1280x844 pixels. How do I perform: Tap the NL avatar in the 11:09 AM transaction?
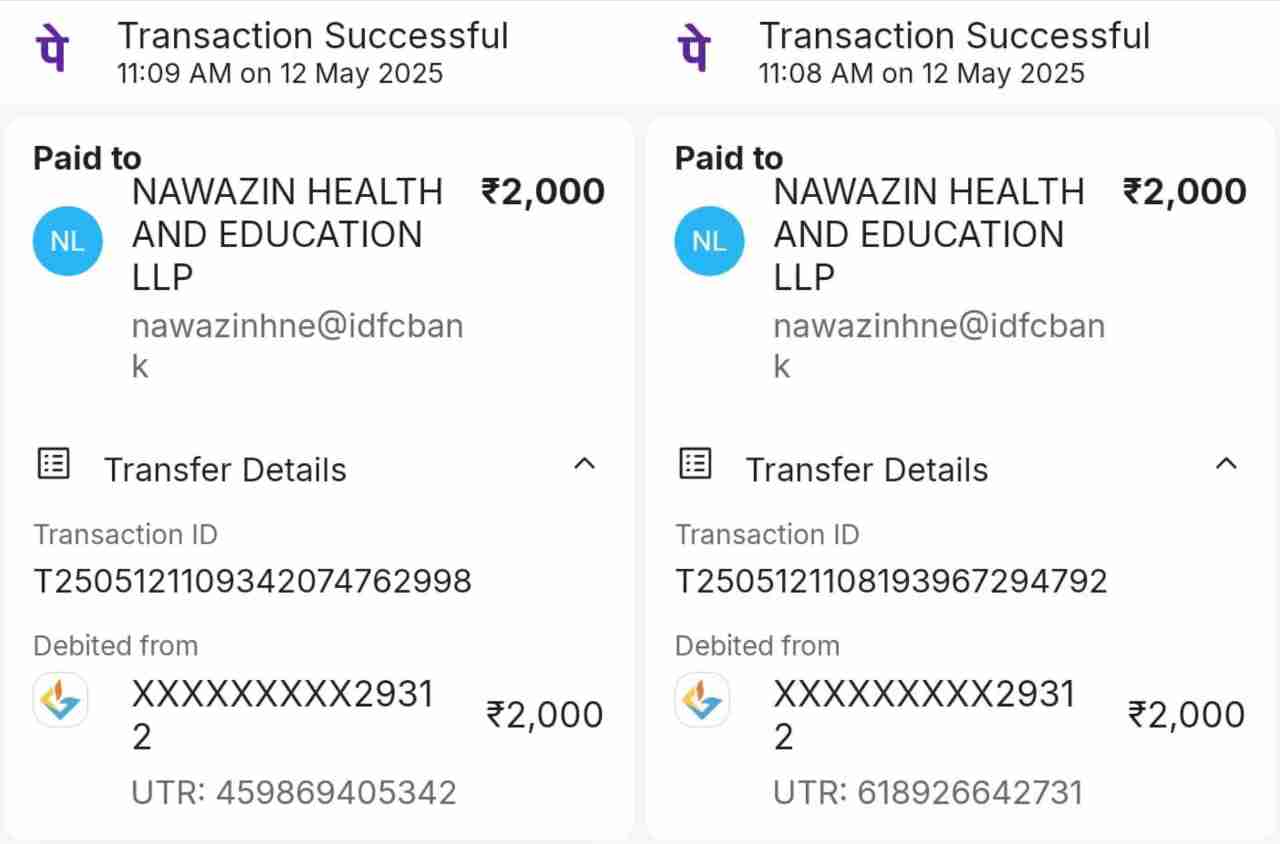[x=67, y=241]
